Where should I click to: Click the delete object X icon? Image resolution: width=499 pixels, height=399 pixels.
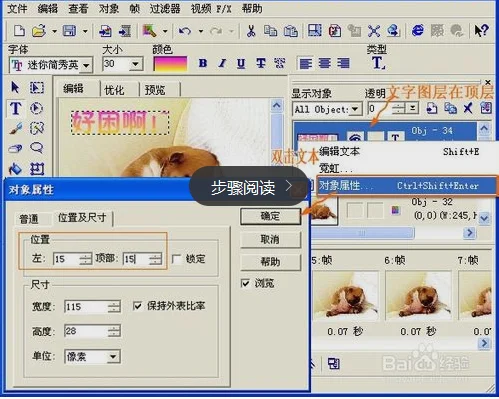(x=468, y=108)
